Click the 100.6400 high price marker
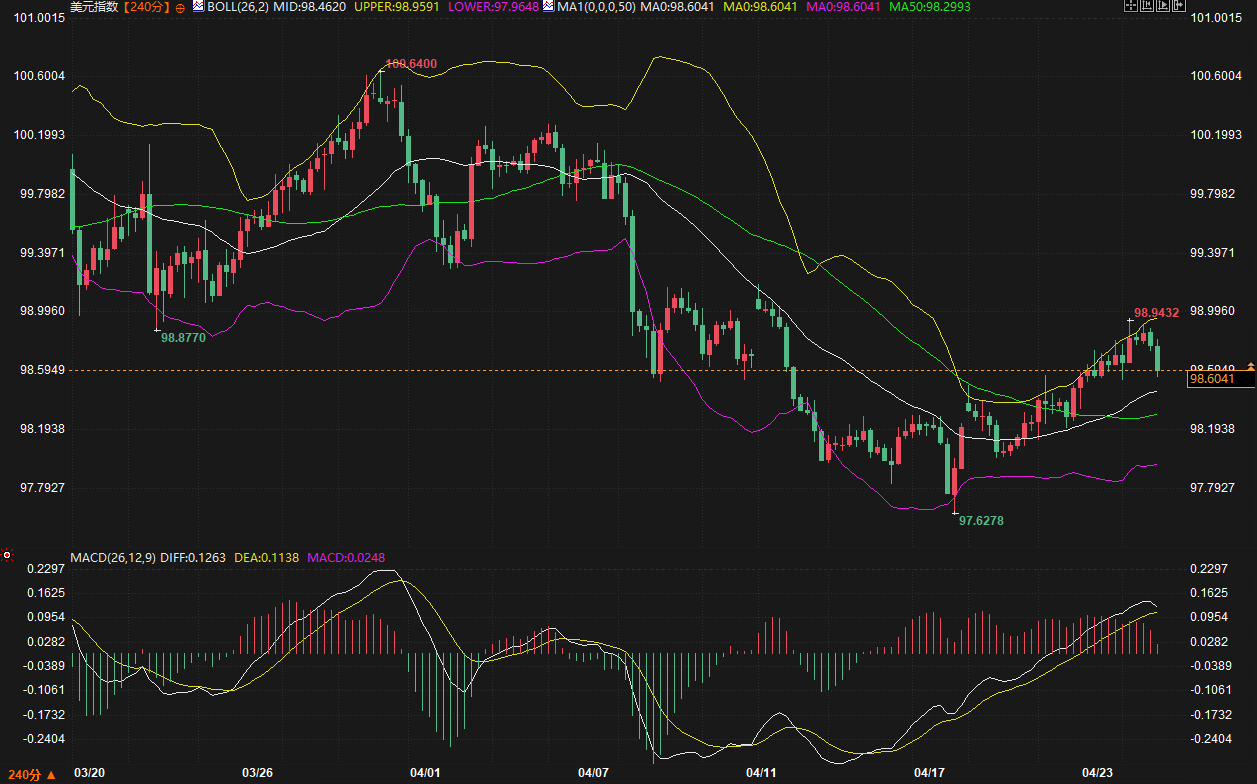Image resolution: width=1257 pixels, height=784 pixels. click(411, 64)
